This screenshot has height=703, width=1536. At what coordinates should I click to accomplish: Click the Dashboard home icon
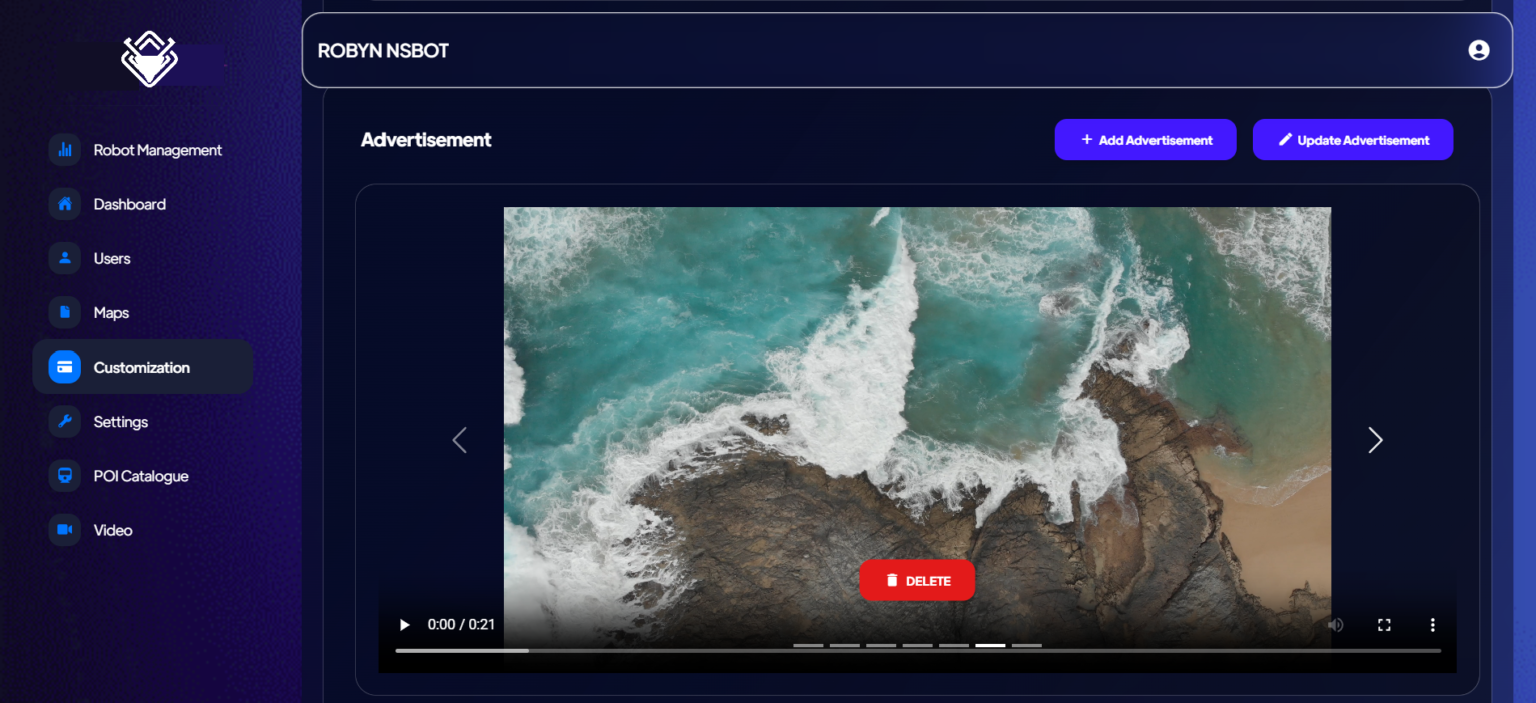tap(65, 204)
